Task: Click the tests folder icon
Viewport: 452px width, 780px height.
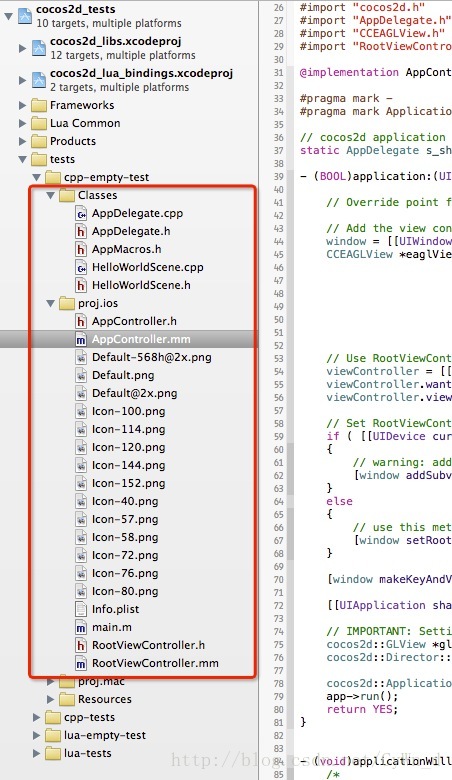Action: tap(39, 159)
